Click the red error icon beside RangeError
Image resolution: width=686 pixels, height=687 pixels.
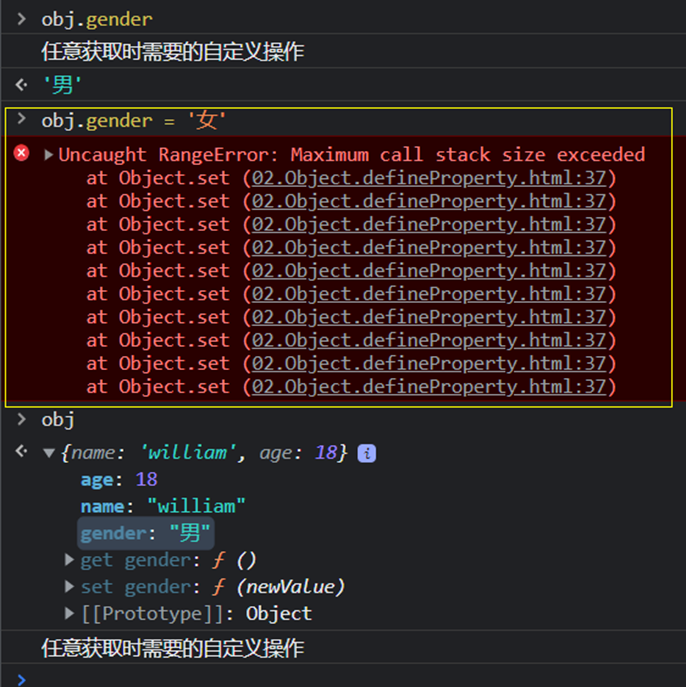(x=21, y=153)
